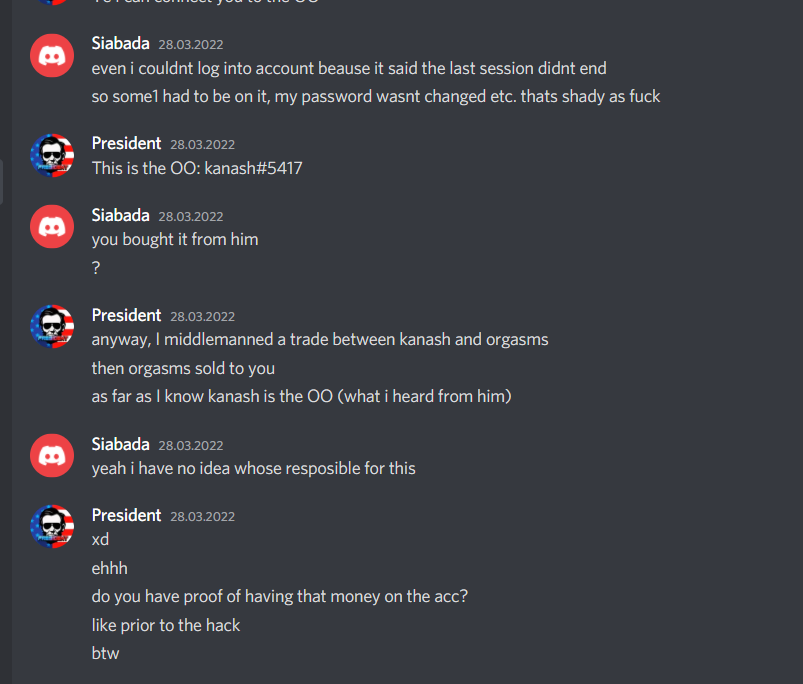Click username President above 'This is the OO'
This screenshot has height=684, width=803.
pos(126,143)
